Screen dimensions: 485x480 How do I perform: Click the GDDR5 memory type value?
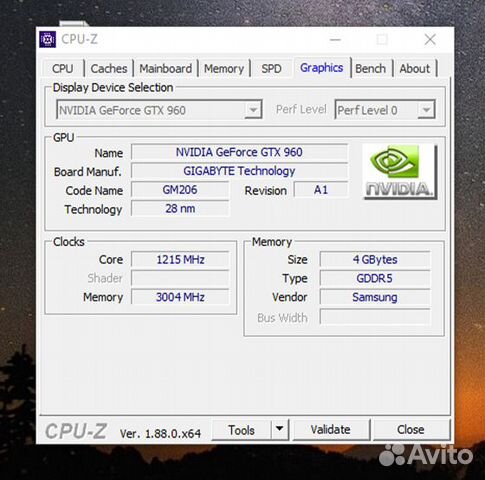[x=375, y=278]
